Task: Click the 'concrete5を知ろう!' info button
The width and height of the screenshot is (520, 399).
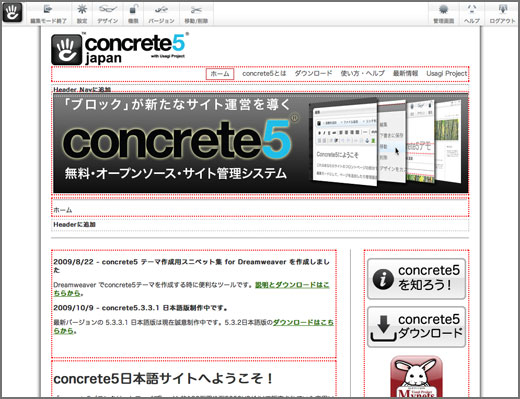Action: pos(416,279)
